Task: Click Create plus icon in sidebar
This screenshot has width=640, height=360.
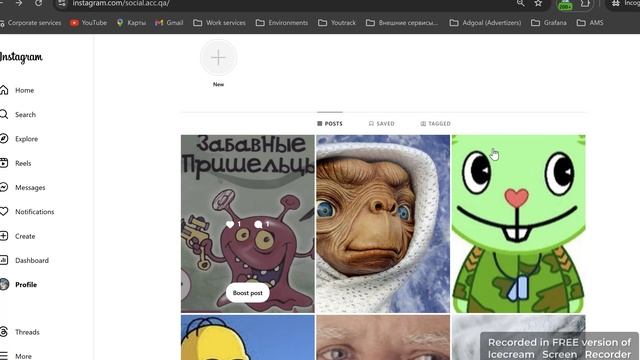Action: click(4, 236)
